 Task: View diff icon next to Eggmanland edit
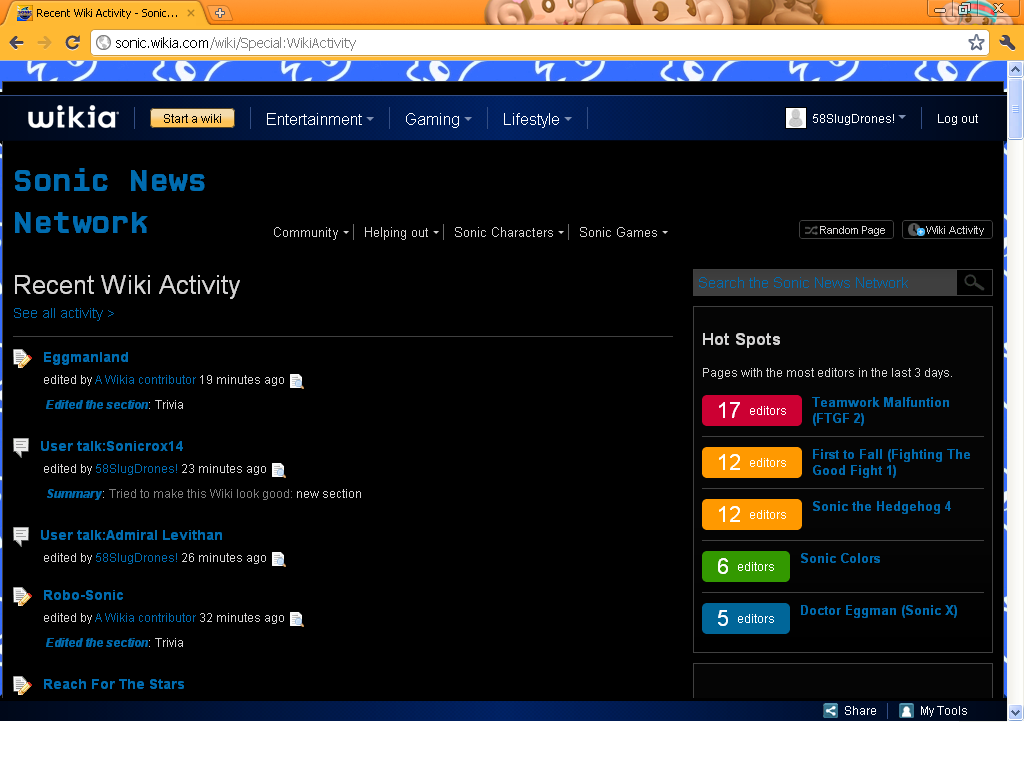pyautogui.click(x=297, y=381)
